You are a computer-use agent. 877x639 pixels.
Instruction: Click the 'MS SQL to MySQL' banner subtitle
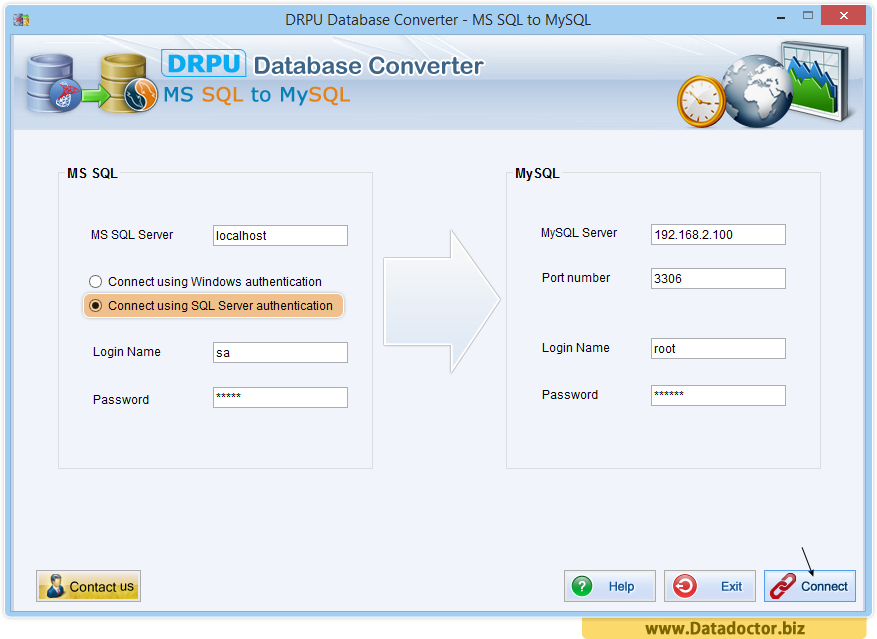257,95
